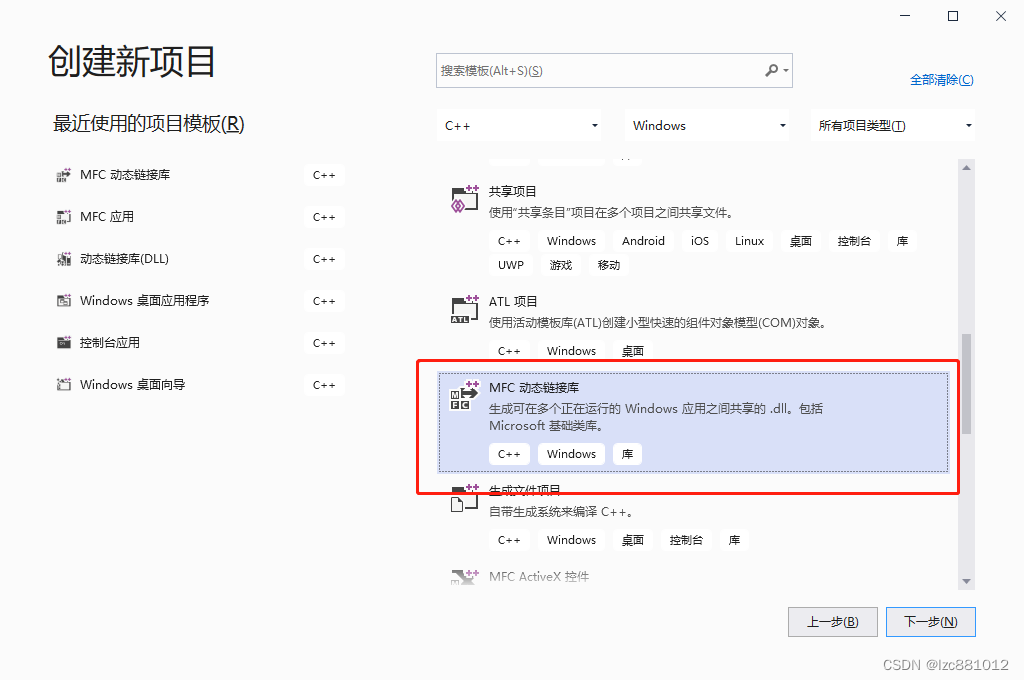The width and height of the screenshot is (1024, 680).
Task: Click the 移动 tag under 共享项目
Action: point(609,265)
